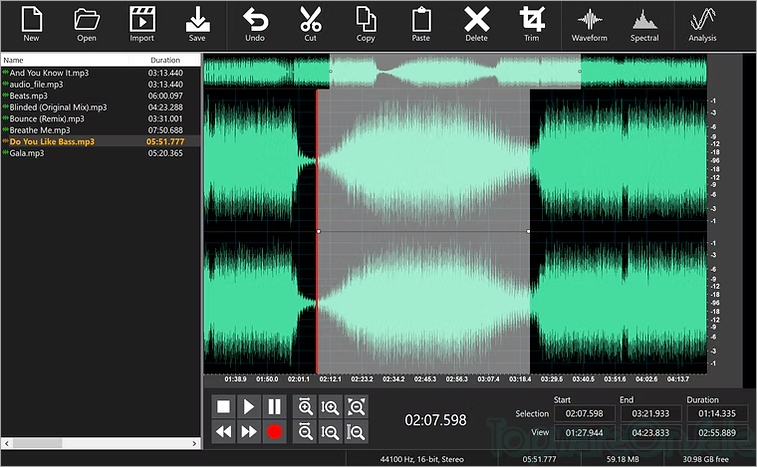Click the 06:00.097 duration of Beats.mp3
The height and width of the screenshot is (467, 757).
(x=165, y=96)
